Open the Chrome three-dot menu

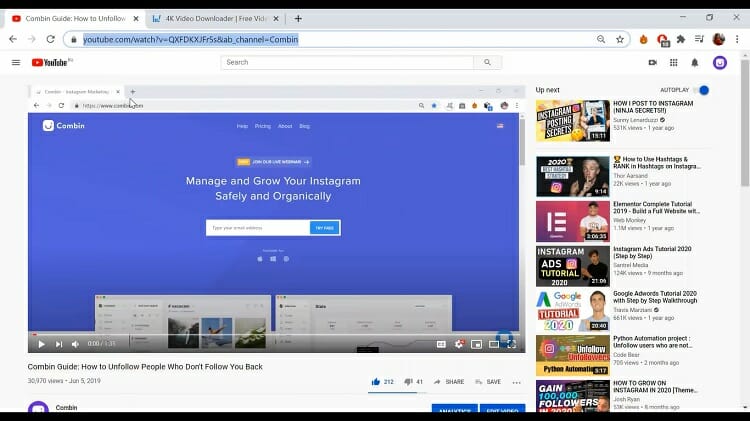coord(737,39)
